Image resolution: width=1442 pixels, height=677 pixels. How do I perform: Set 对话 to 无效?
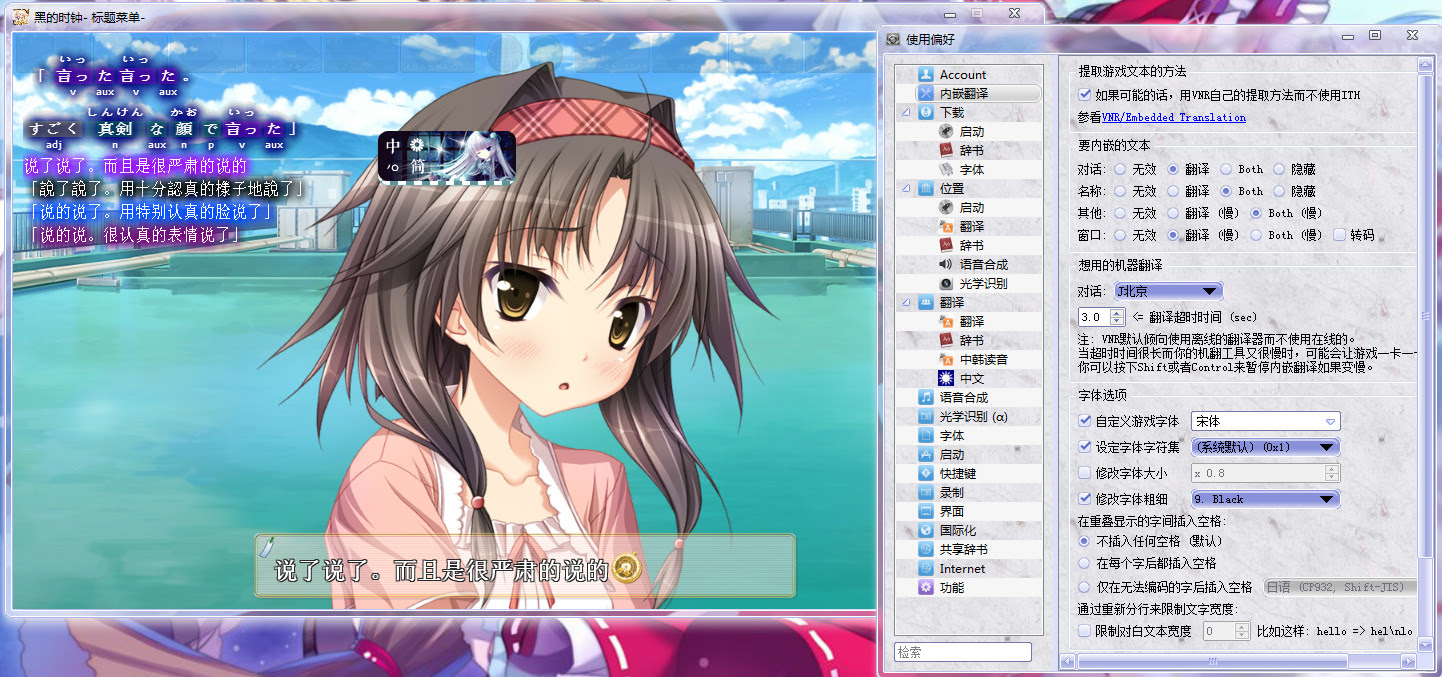1120,169
